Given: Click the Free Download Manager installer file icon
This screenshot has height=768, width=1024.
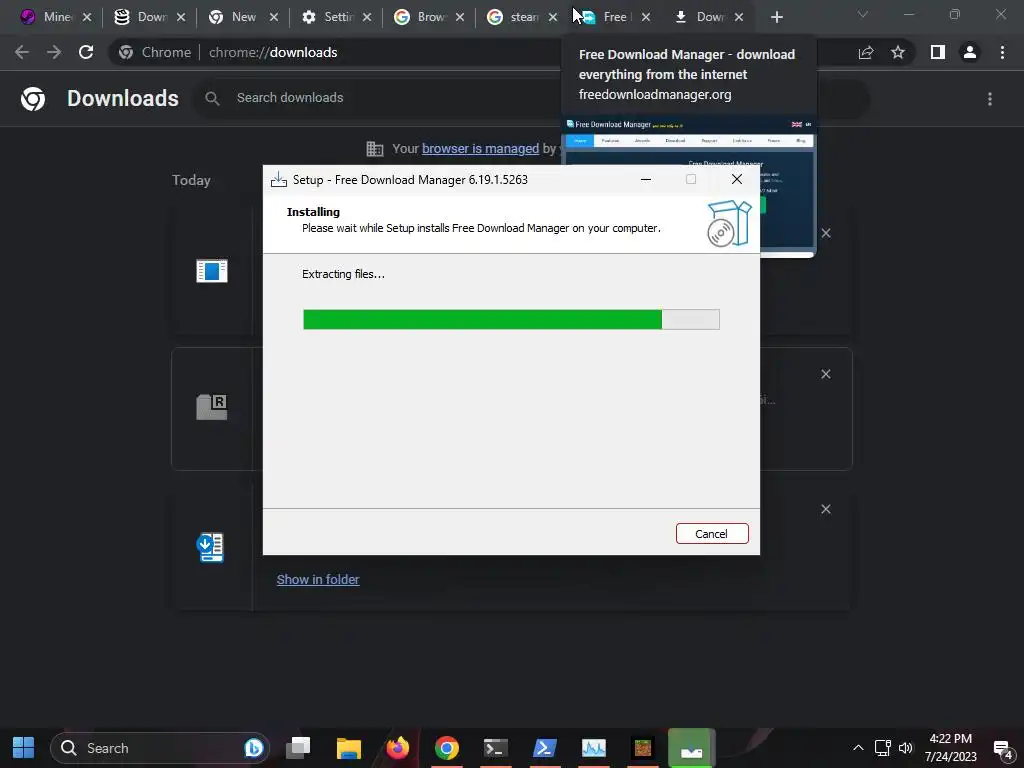Looking at the screenshot, I should click(210, 547).
